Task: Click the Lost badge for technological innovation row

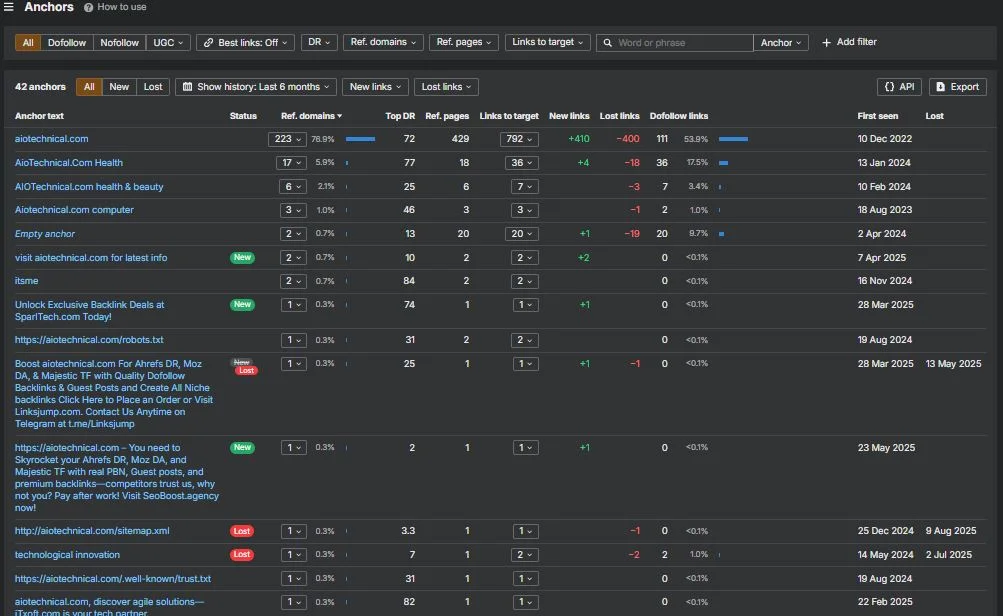Action: (x=242, y=554)
